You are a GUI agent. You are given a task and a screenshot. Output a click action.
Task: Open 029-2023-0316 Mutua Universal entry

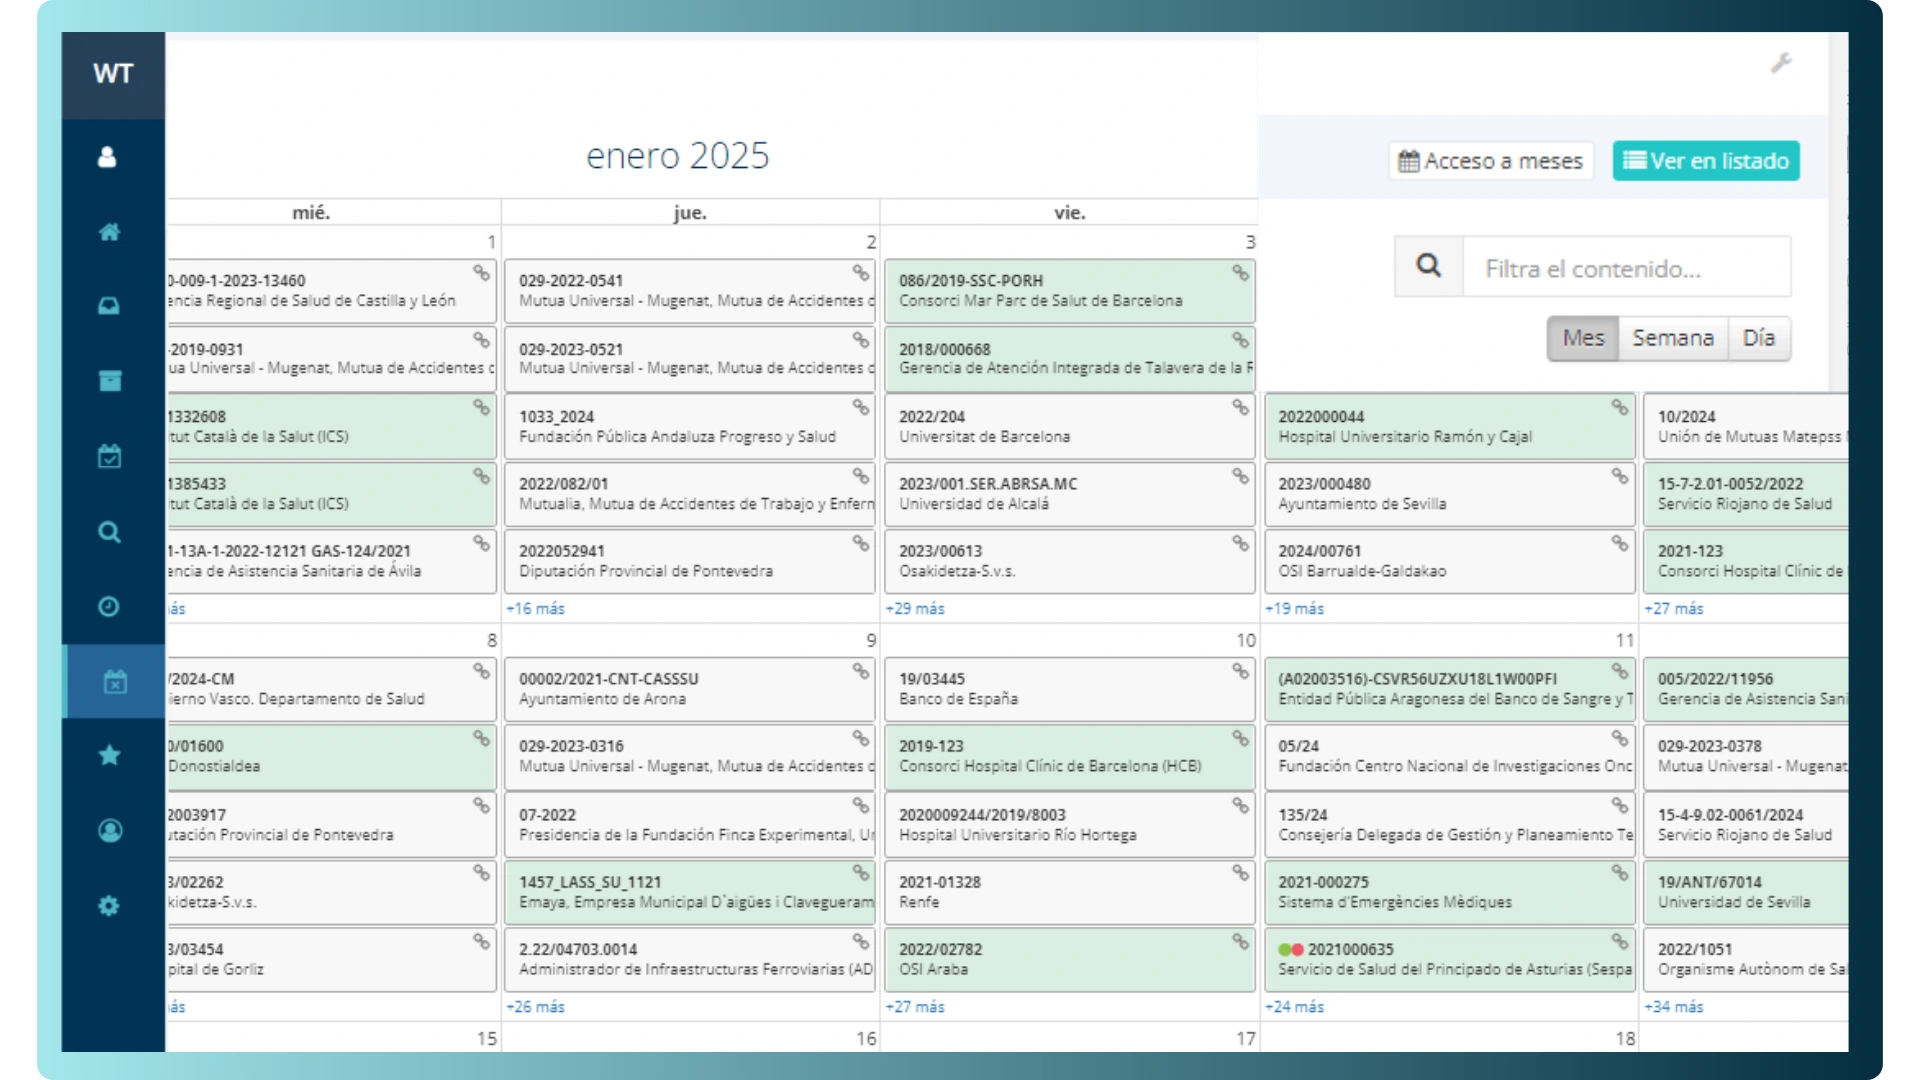[x=690, y=756]
